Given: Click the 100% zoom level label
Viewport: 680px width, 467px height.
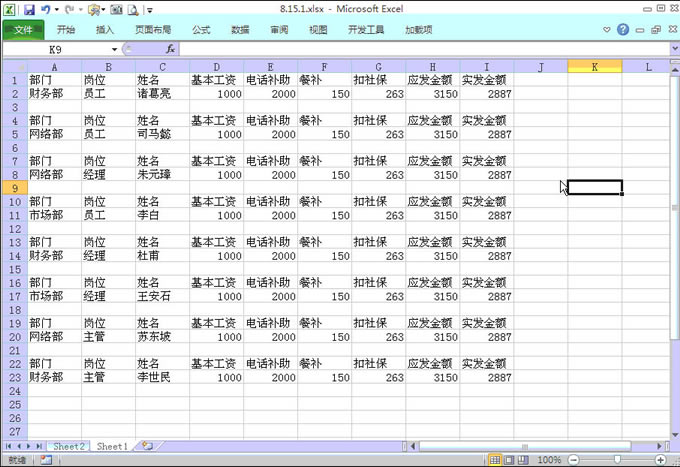Looking at the screenshot, I should [x=549, y=460].
